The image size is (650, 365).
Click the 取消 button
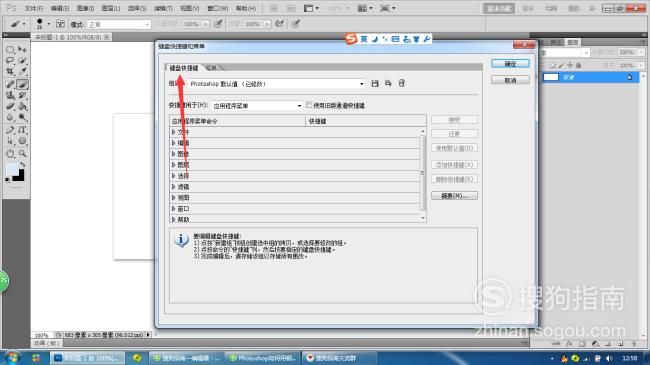click(510, 80)
